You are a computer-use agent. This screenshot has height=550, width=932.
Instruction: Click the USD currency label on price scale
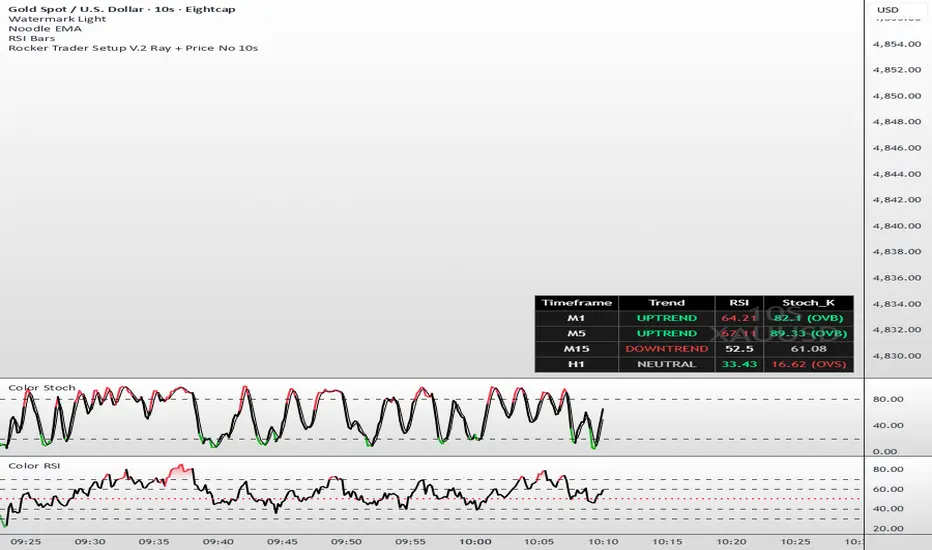(x=888, y=10)
